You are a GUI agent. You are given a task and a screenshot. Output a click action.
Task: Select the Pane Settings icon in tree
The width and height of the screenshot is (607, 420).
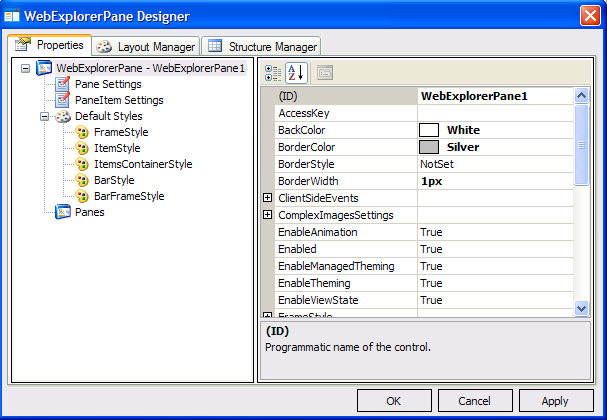pyautogui.click(x=63, y=84)
